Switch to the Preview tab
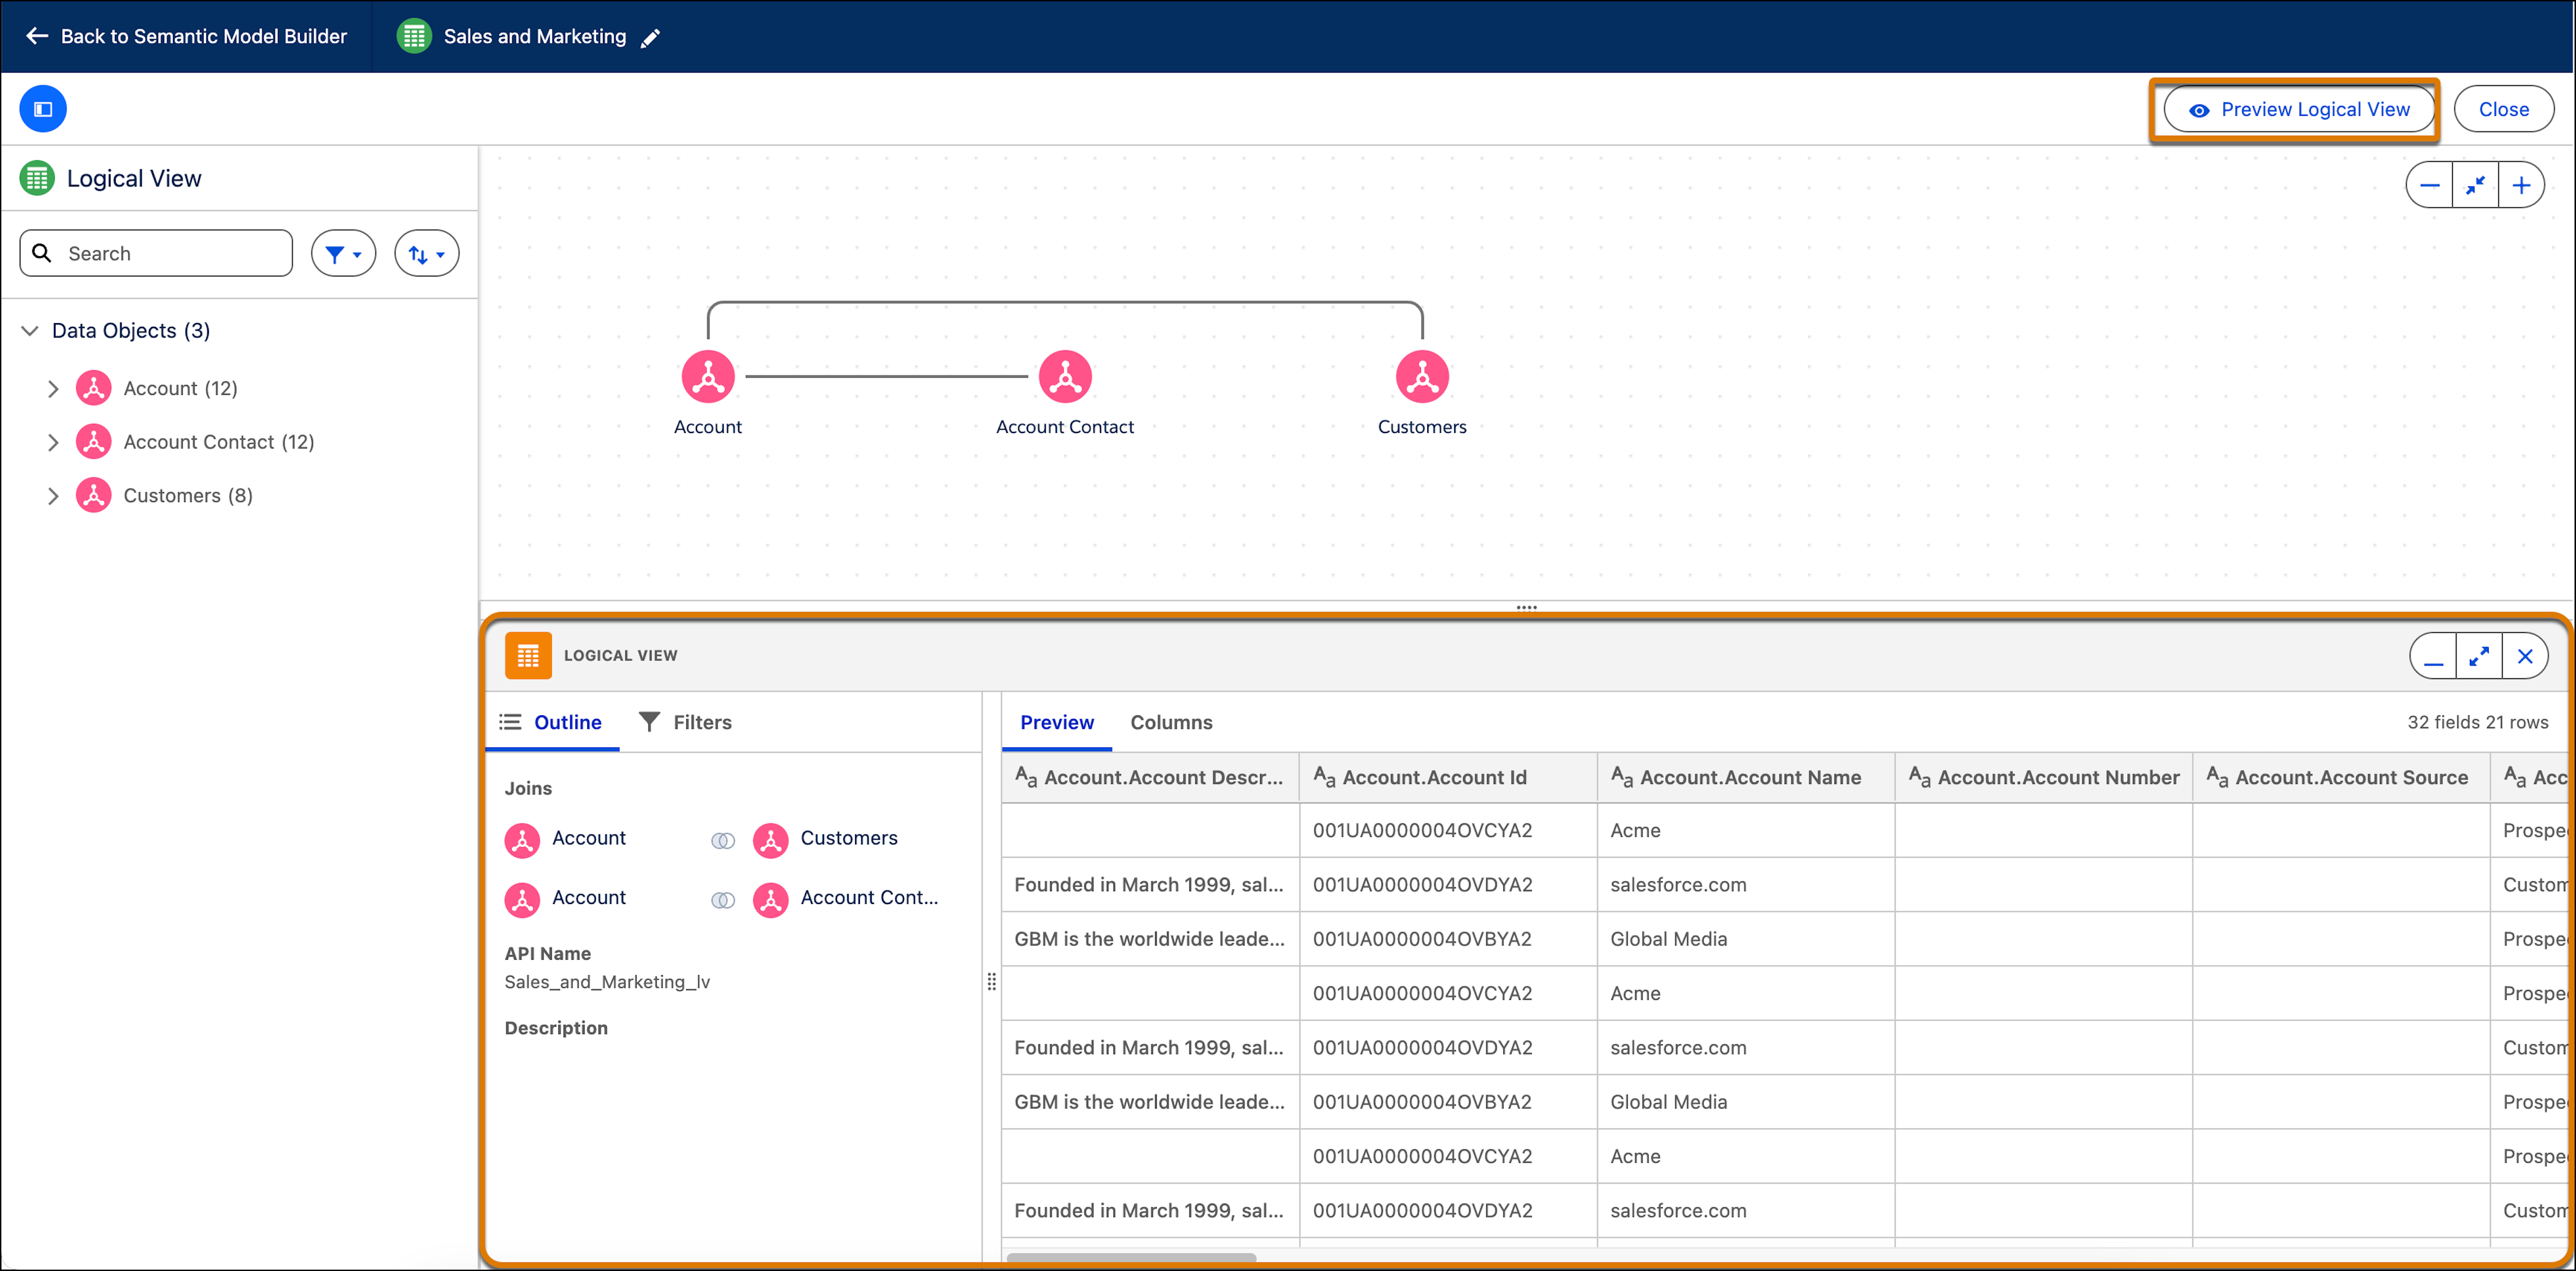This screenshot has width=2576, height=1271. click(x=1056, y=722)
